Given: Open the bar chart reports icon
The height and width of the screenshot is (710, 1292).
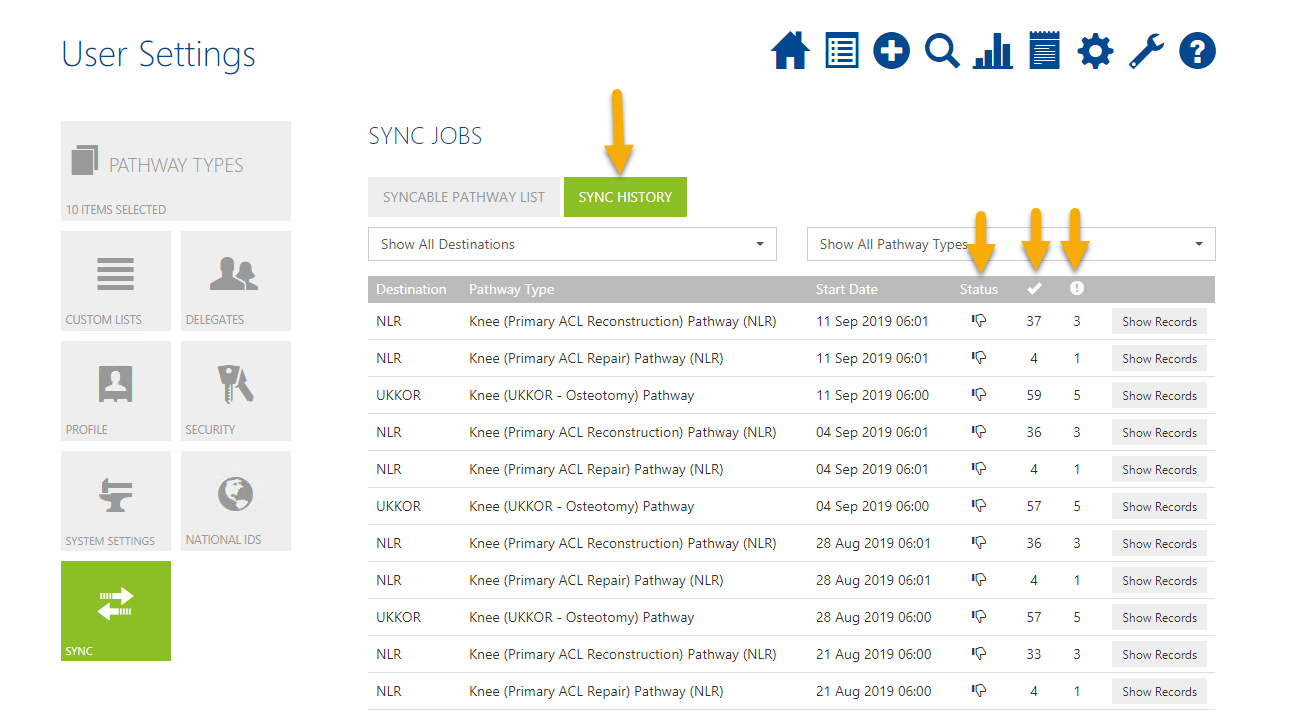Looking at the screenshot, I should 992,50.
